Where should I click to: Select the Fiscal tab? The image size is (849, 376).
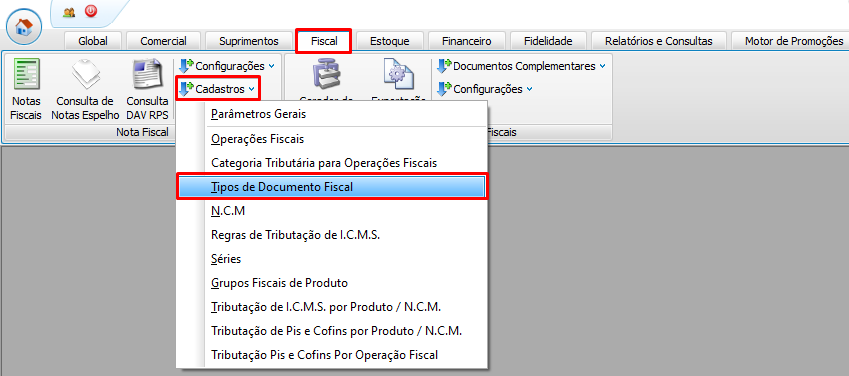tap(324, 41)
